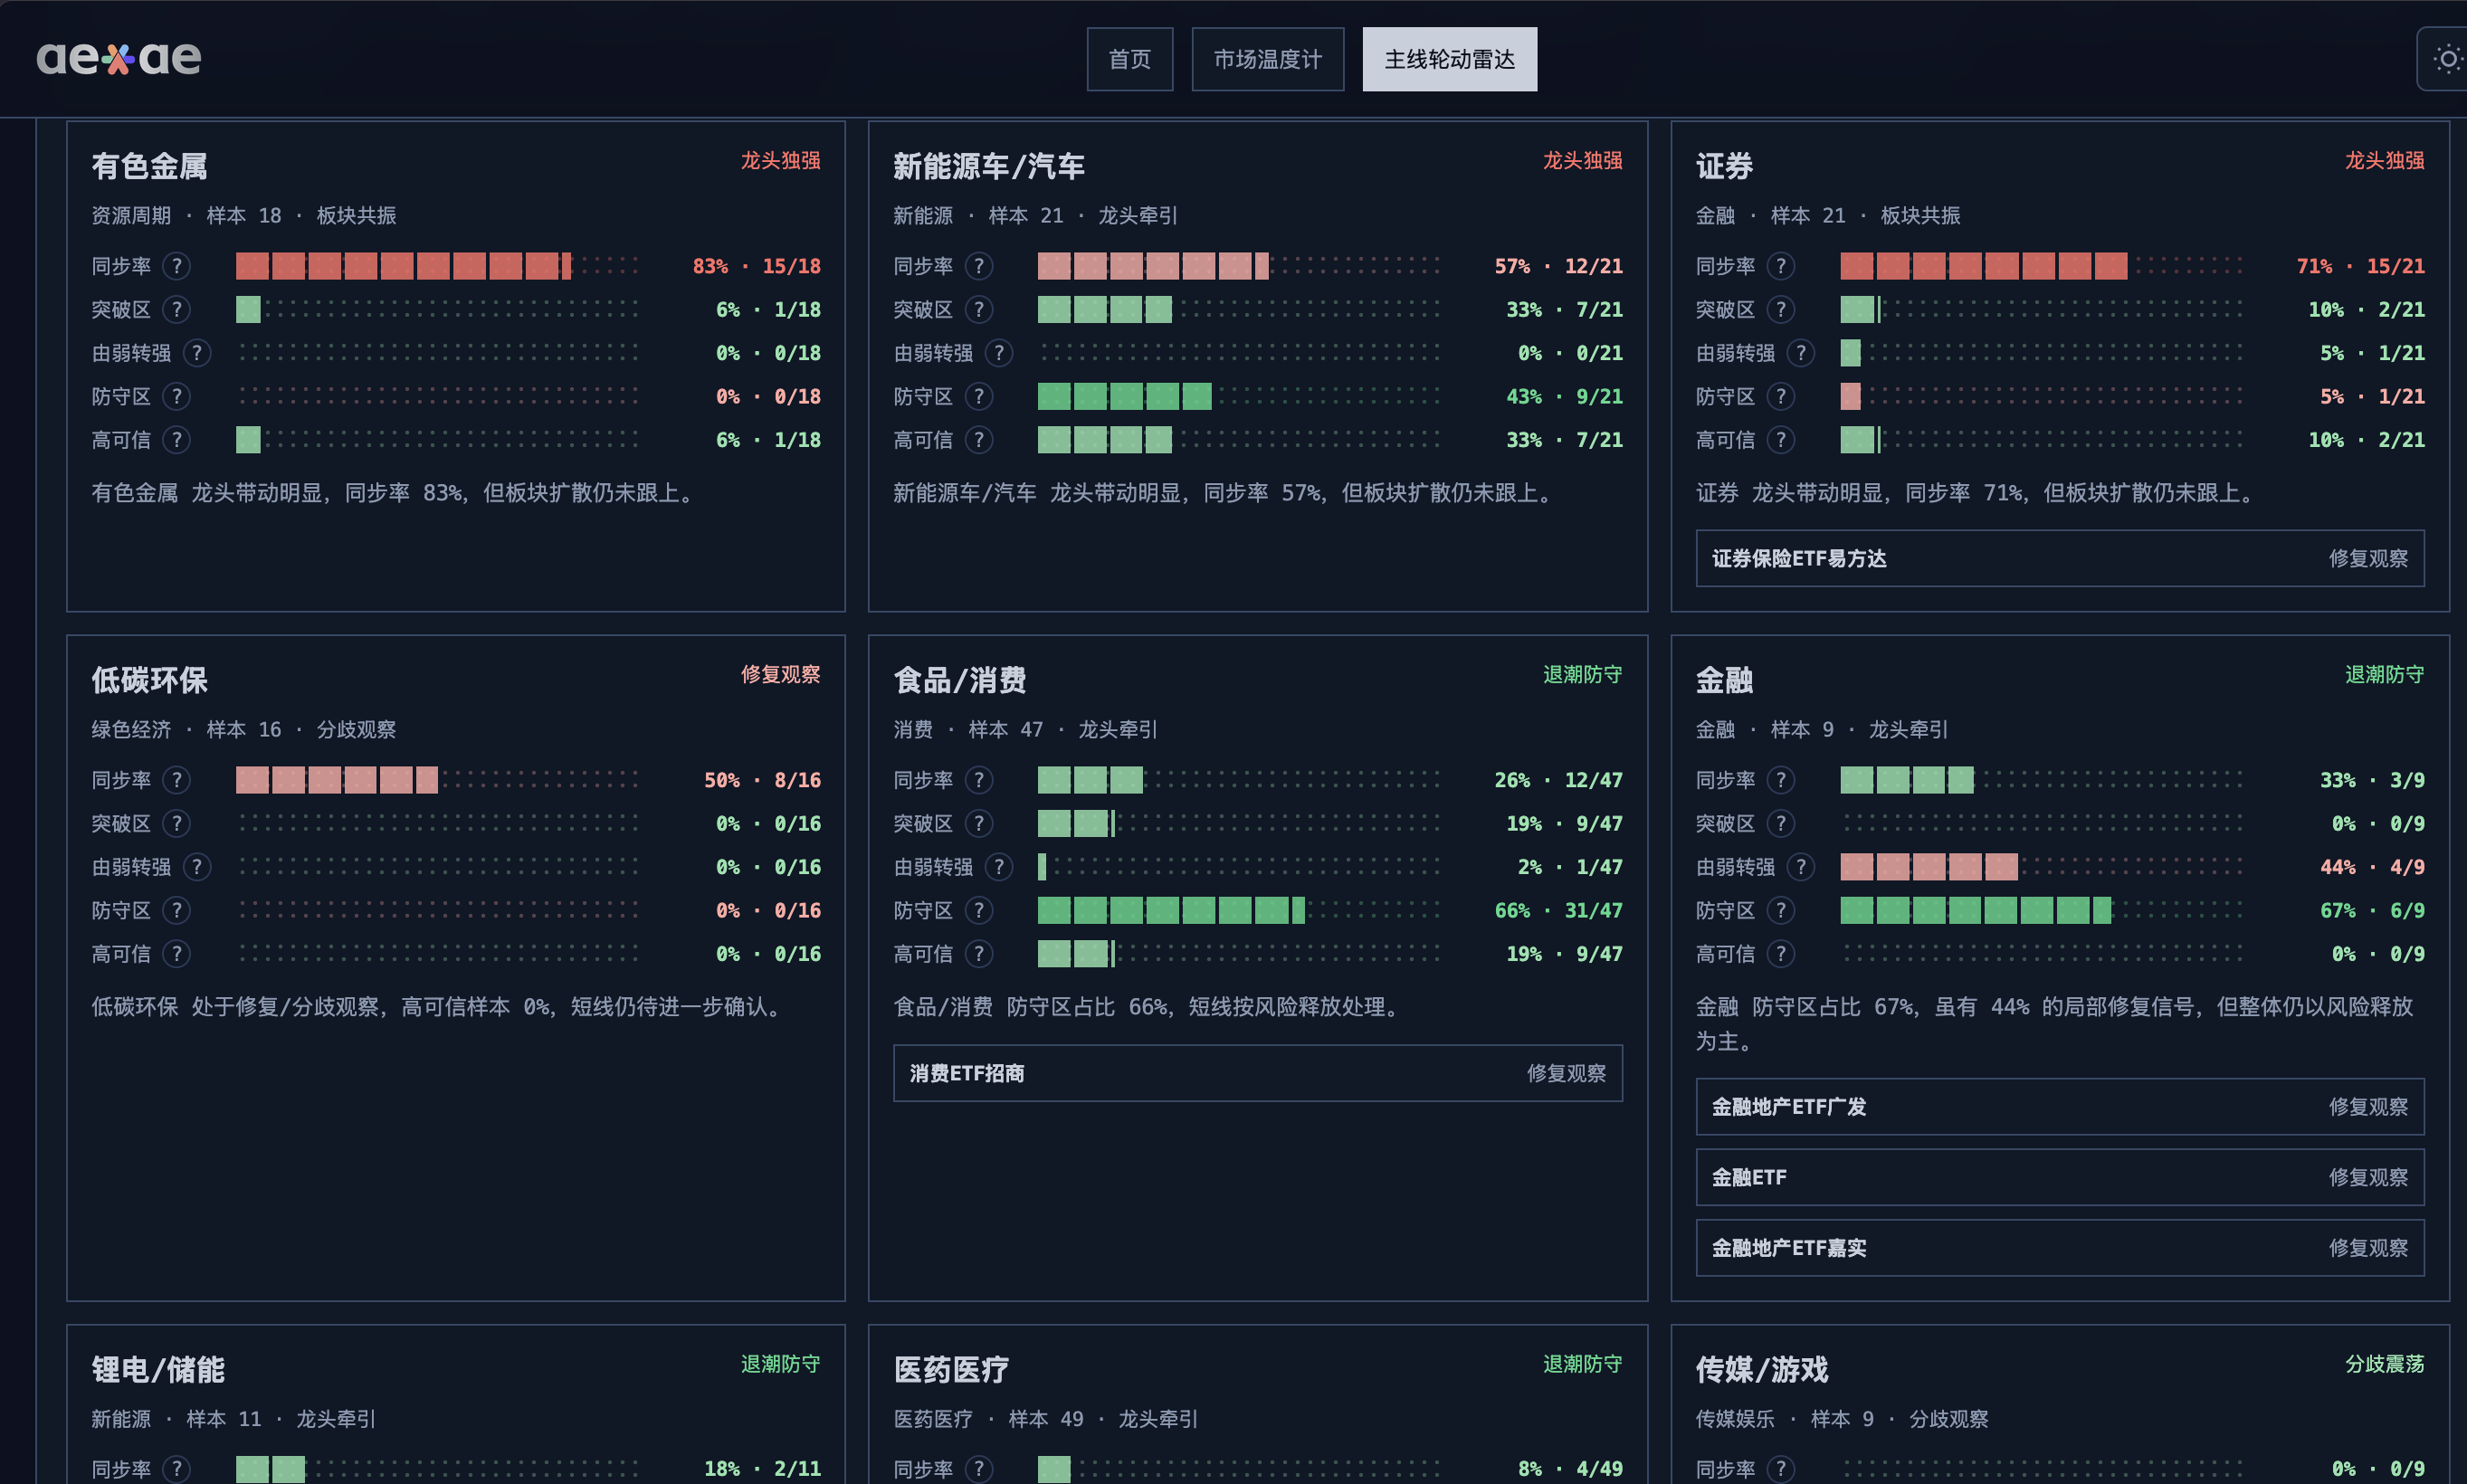Click help icon beside 高可信 in 证券 card
The height and width of the screenshot is (1484, 2467).
pos(1781,440)
